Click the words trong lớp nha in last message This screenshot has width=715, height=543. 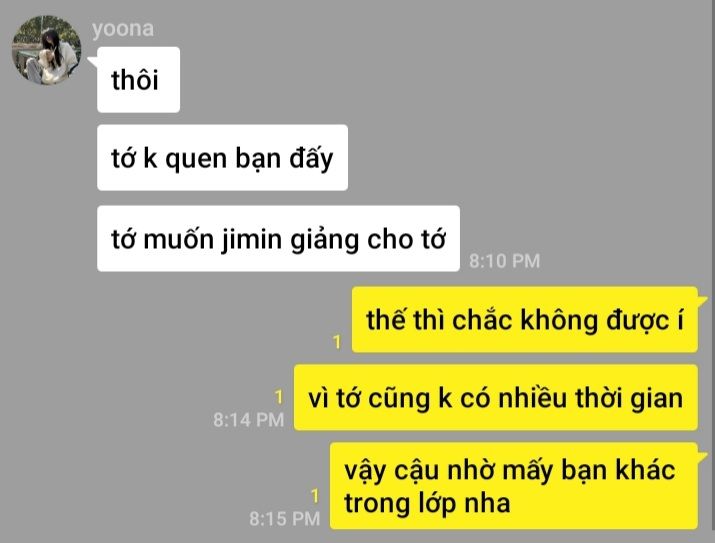(x=427, y=504)
